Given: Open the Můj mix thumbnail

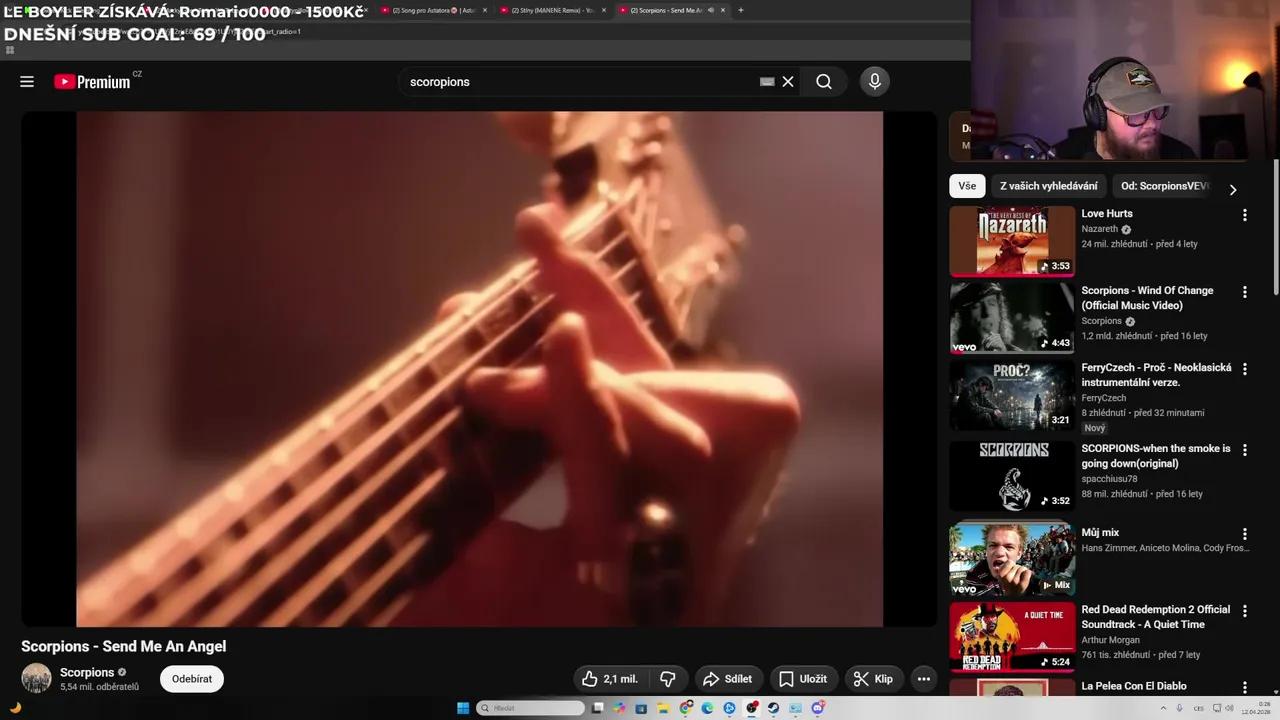Looking at the screenshot, I should tap(1012, 559).
